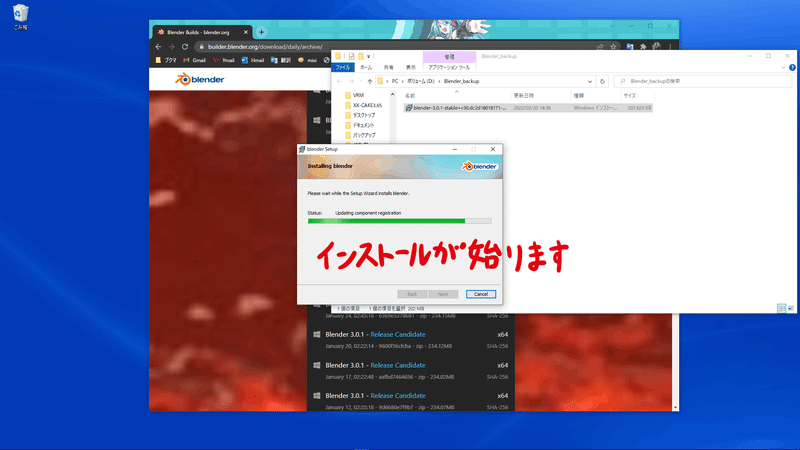Open the quick access toolbar dropdown arrow

coord(368,56)
